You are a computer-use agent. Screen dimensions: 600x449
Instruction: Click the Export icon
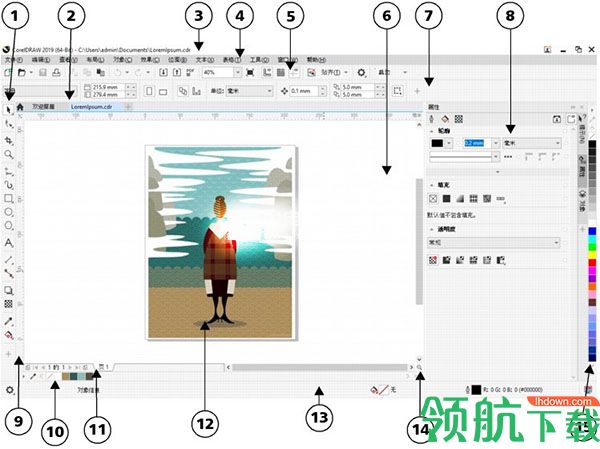tap(177, 72)
